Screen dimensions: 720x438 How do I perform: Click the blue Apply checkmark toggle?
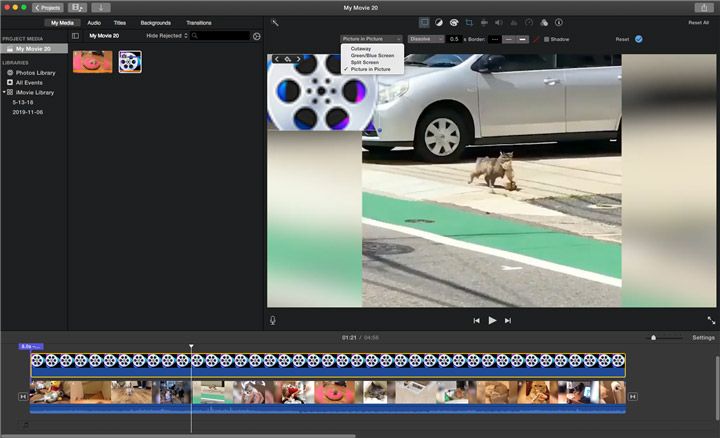click(x=639, y=39)
